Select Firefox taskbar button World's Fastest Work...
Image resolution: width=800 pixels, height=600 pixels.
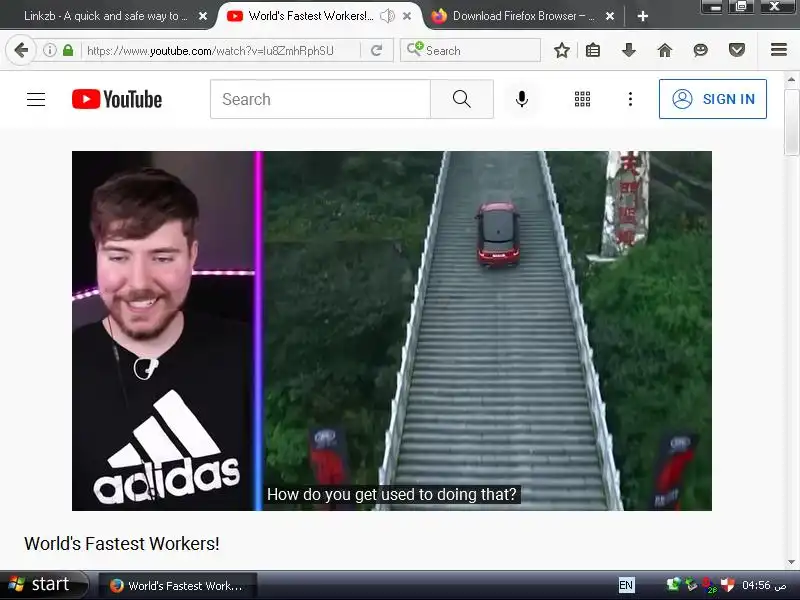177,585
